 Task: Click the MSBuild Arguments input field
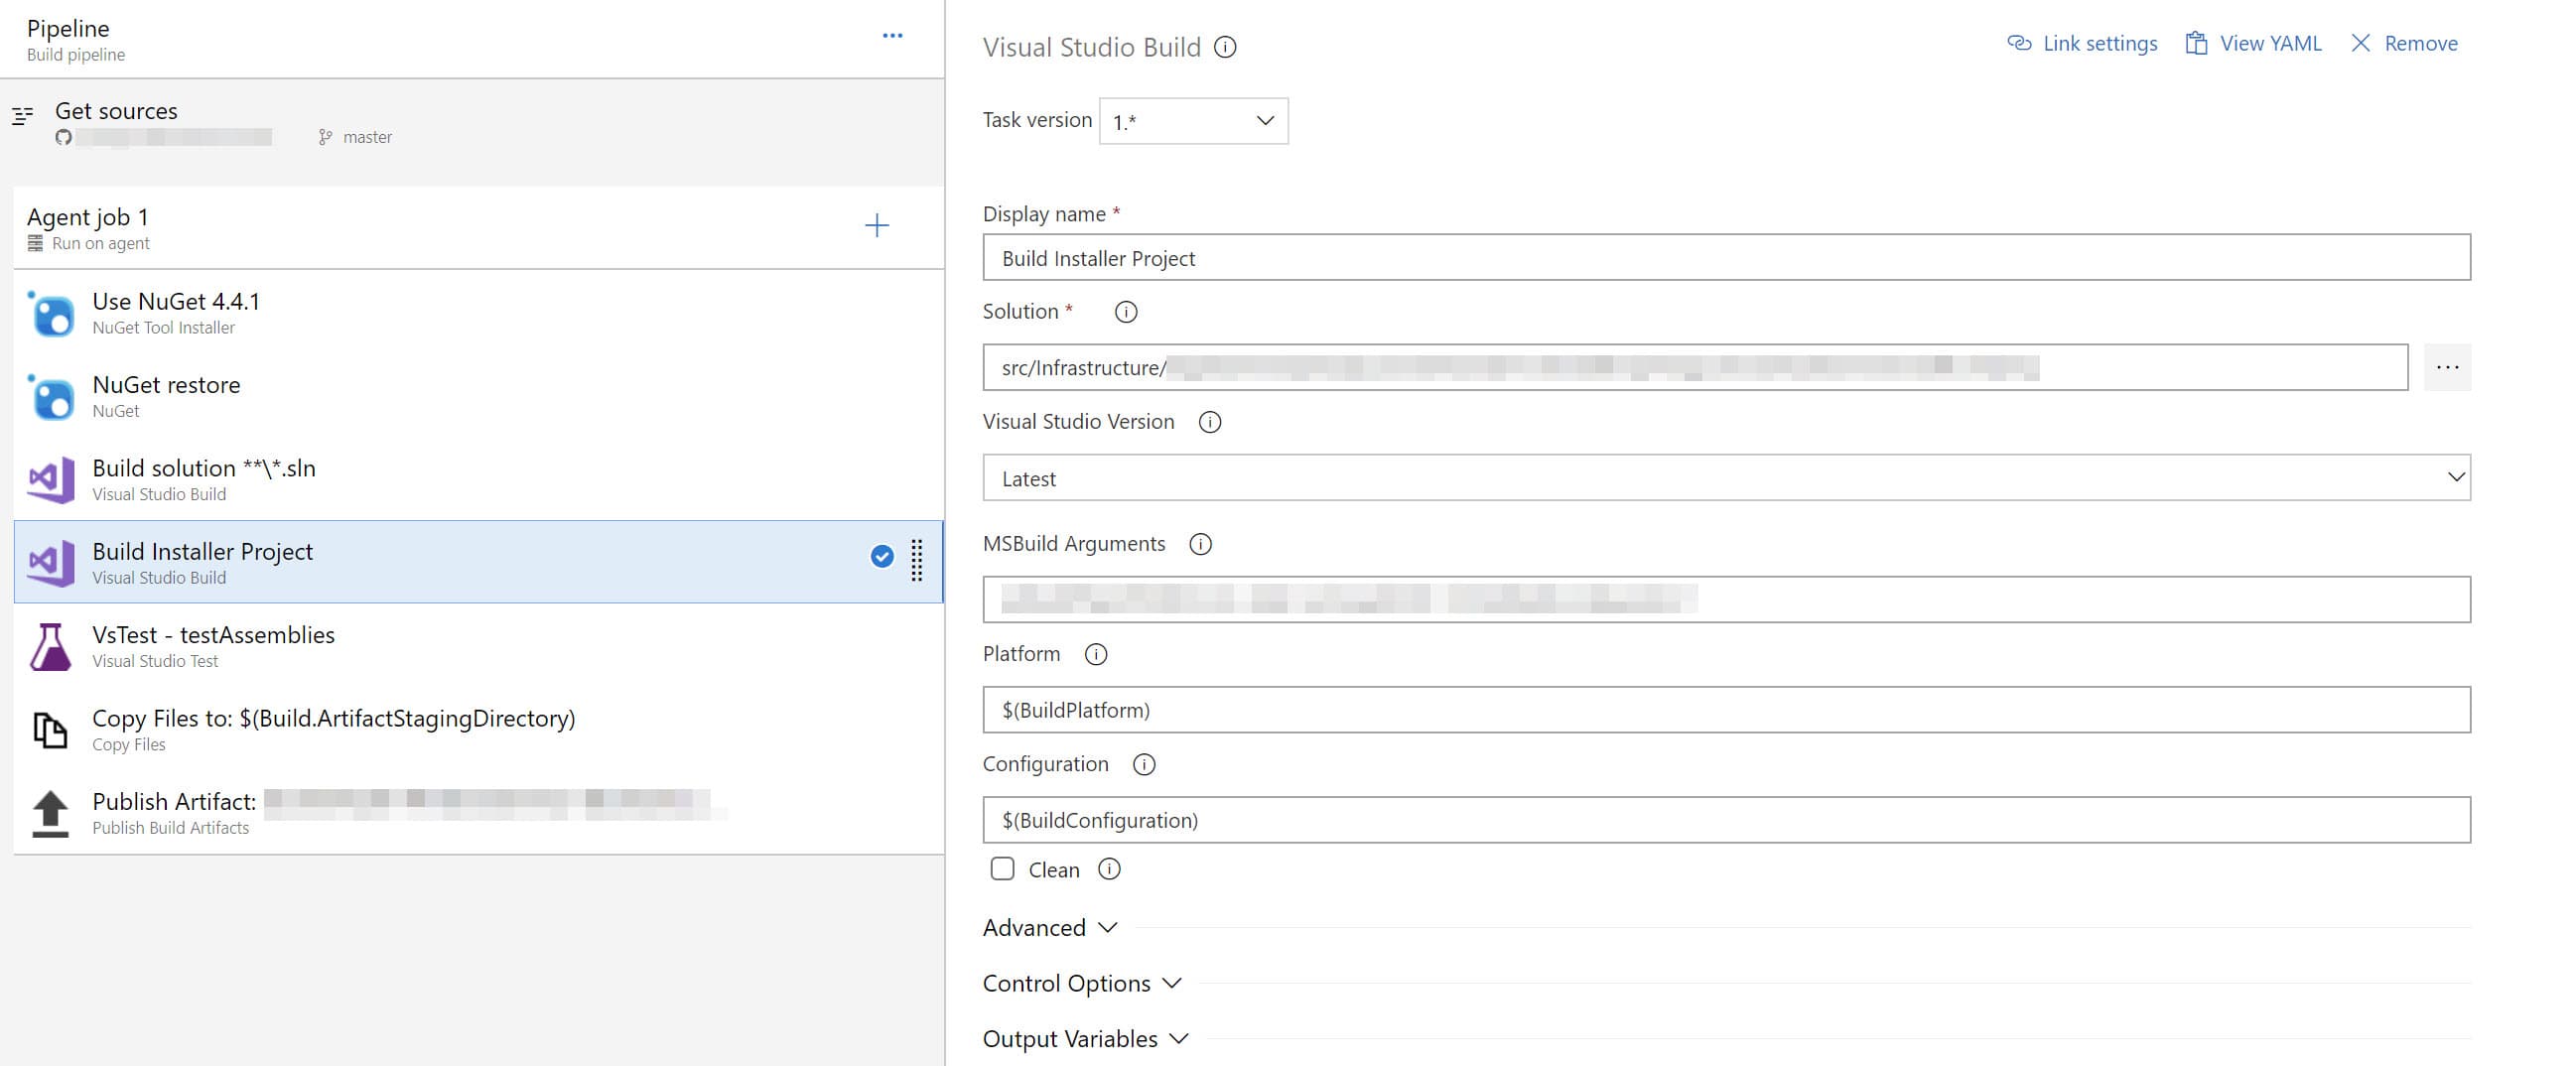point(1726,600)
